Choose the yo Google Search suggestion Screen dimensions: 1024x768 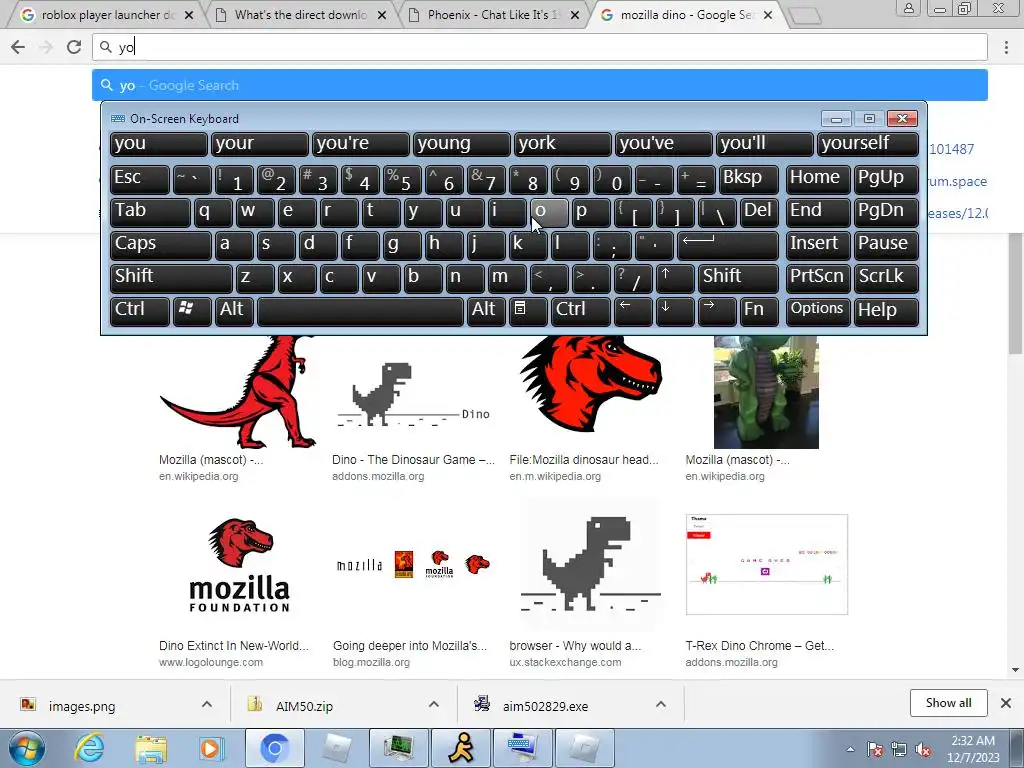[540, 85]
